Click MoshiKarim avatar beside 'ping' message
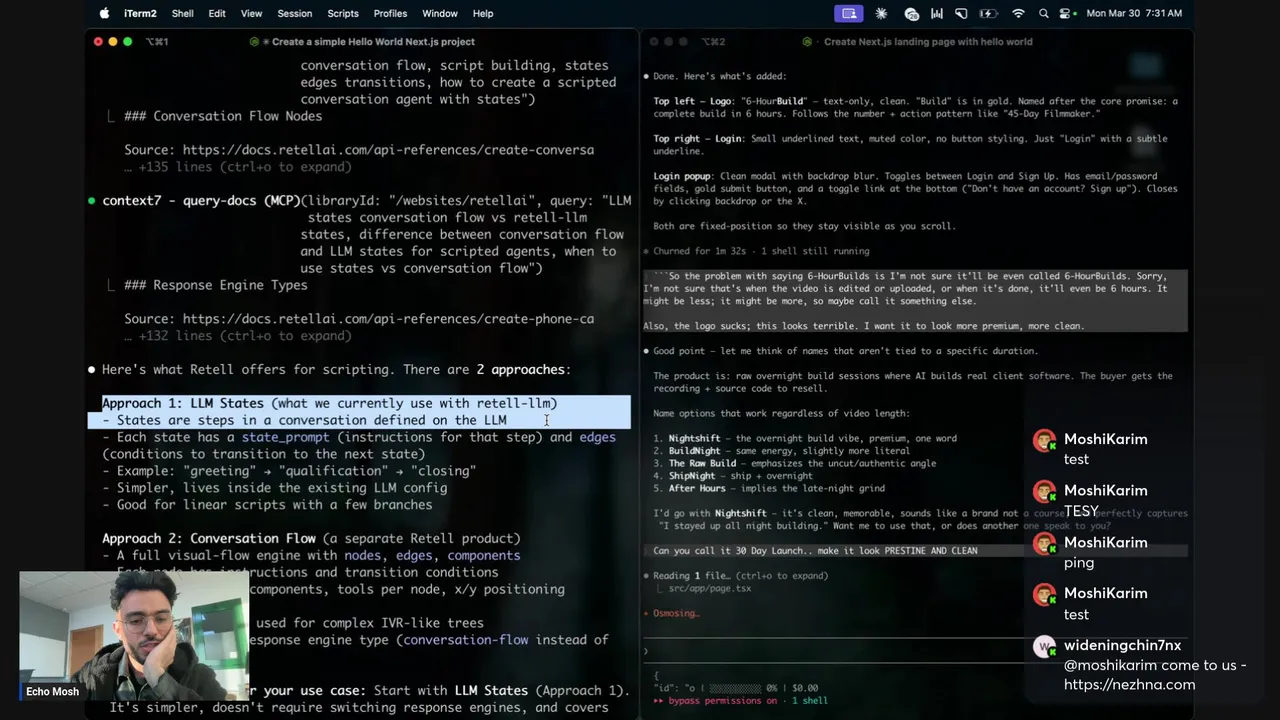 1044,543
